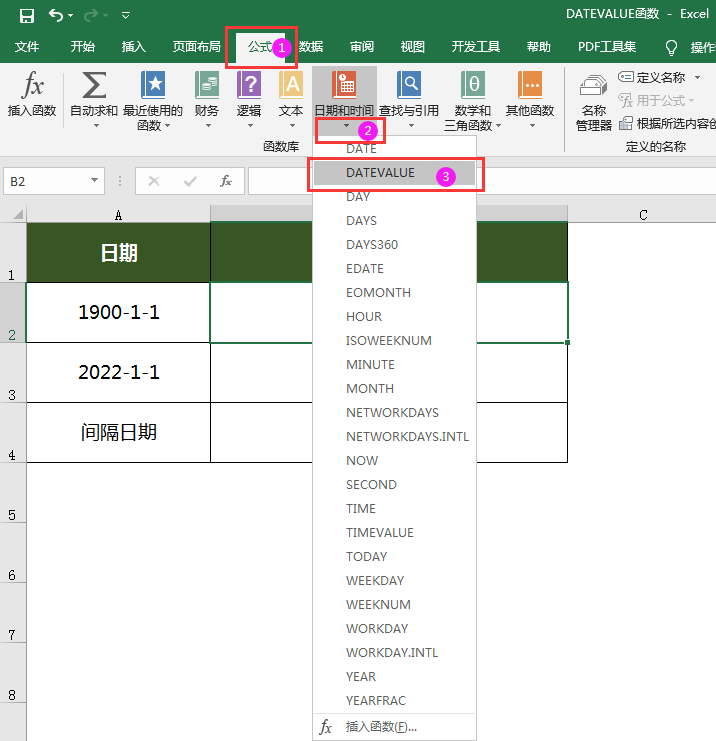Click the formula bar fx icon

coord(226,181)
